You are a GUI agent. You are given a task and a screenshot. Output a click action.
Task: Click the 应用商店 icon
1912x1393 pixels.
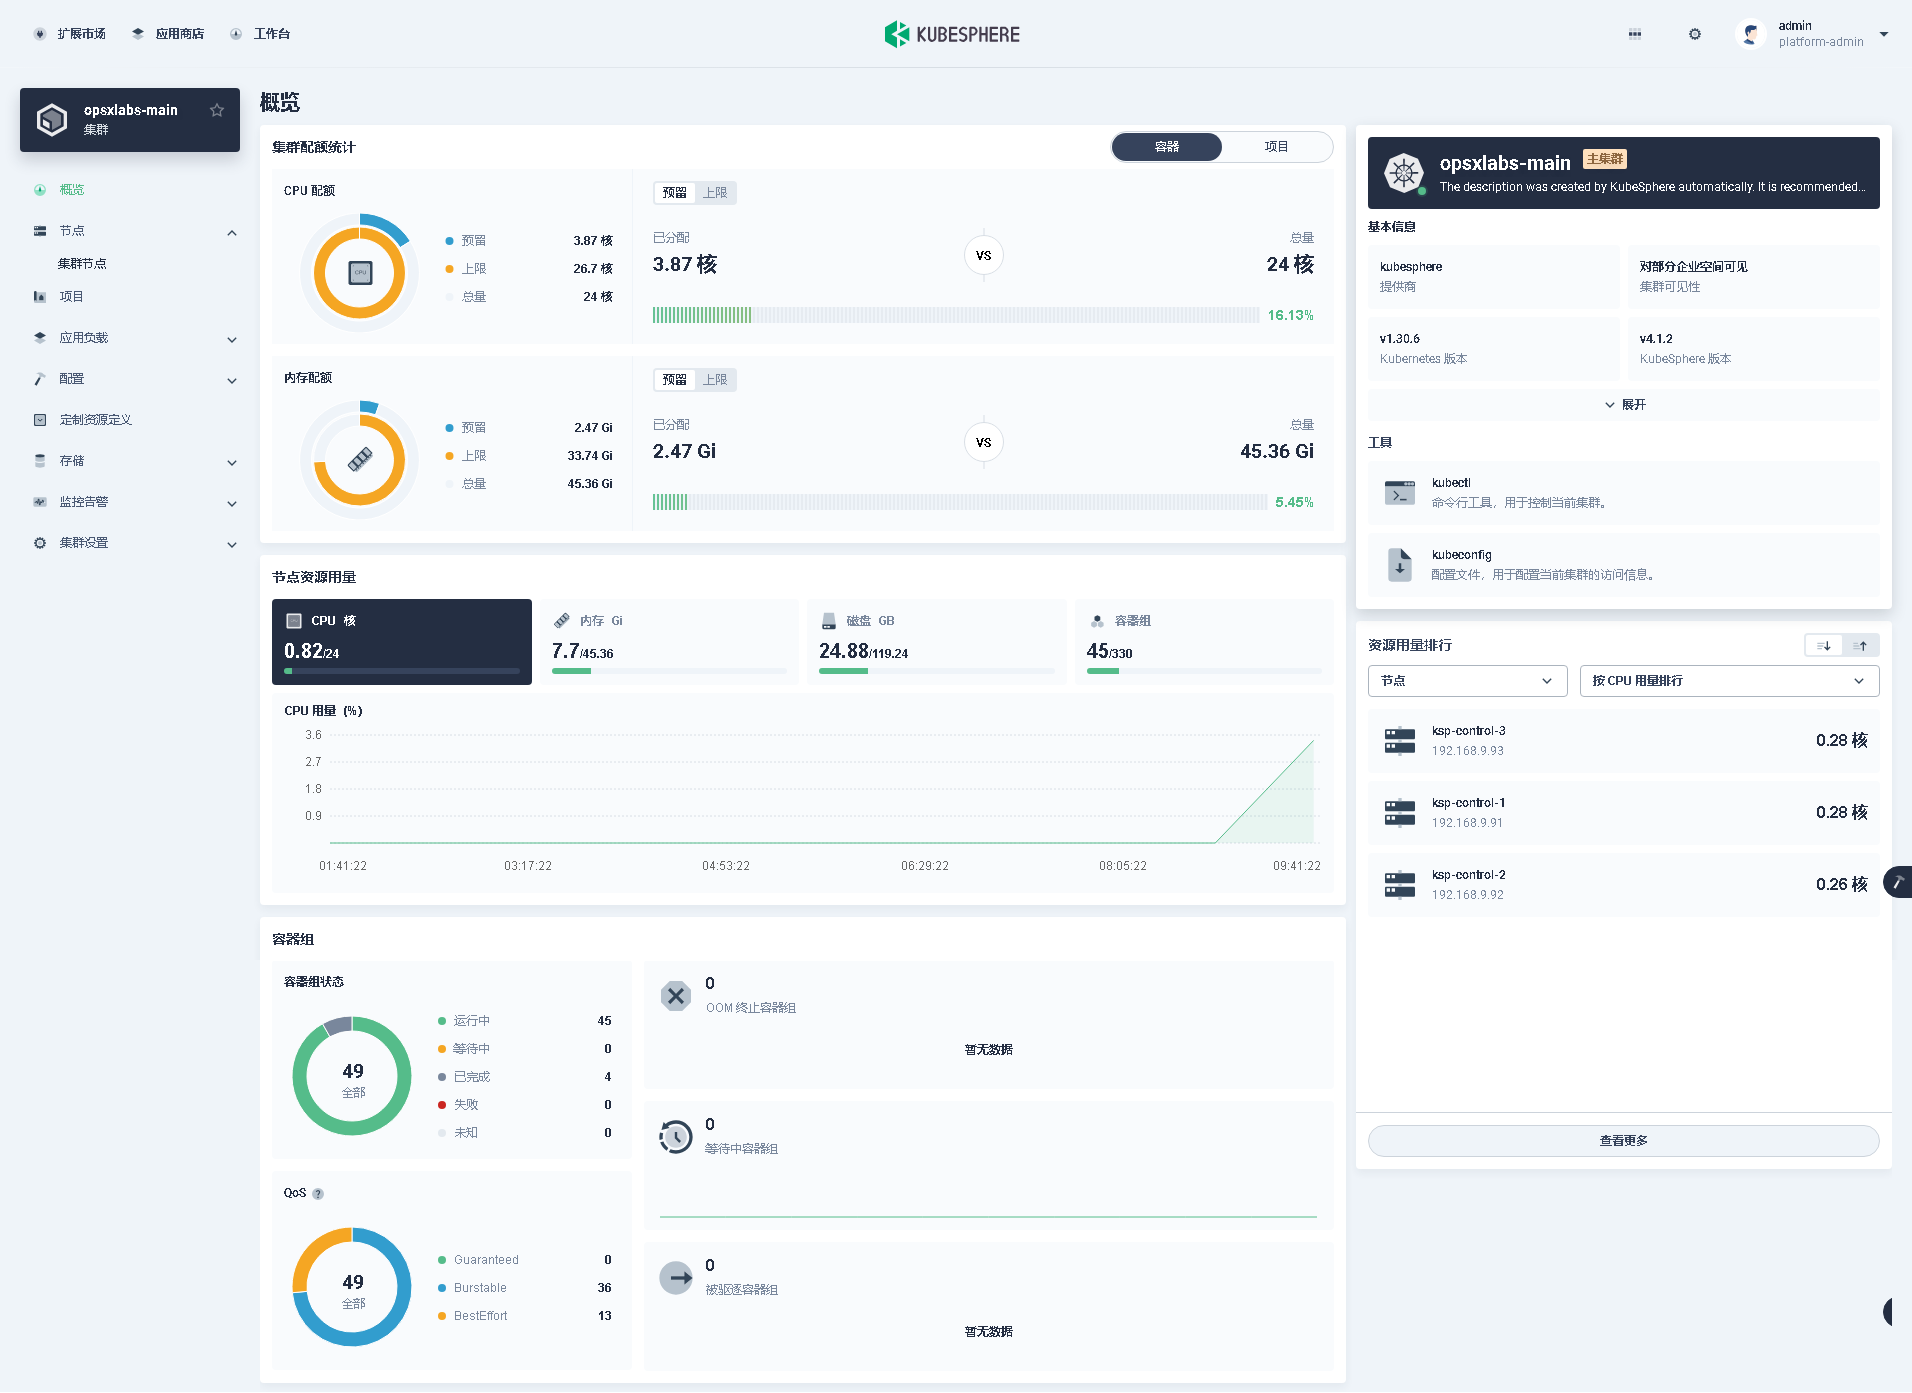coord(138,34)
